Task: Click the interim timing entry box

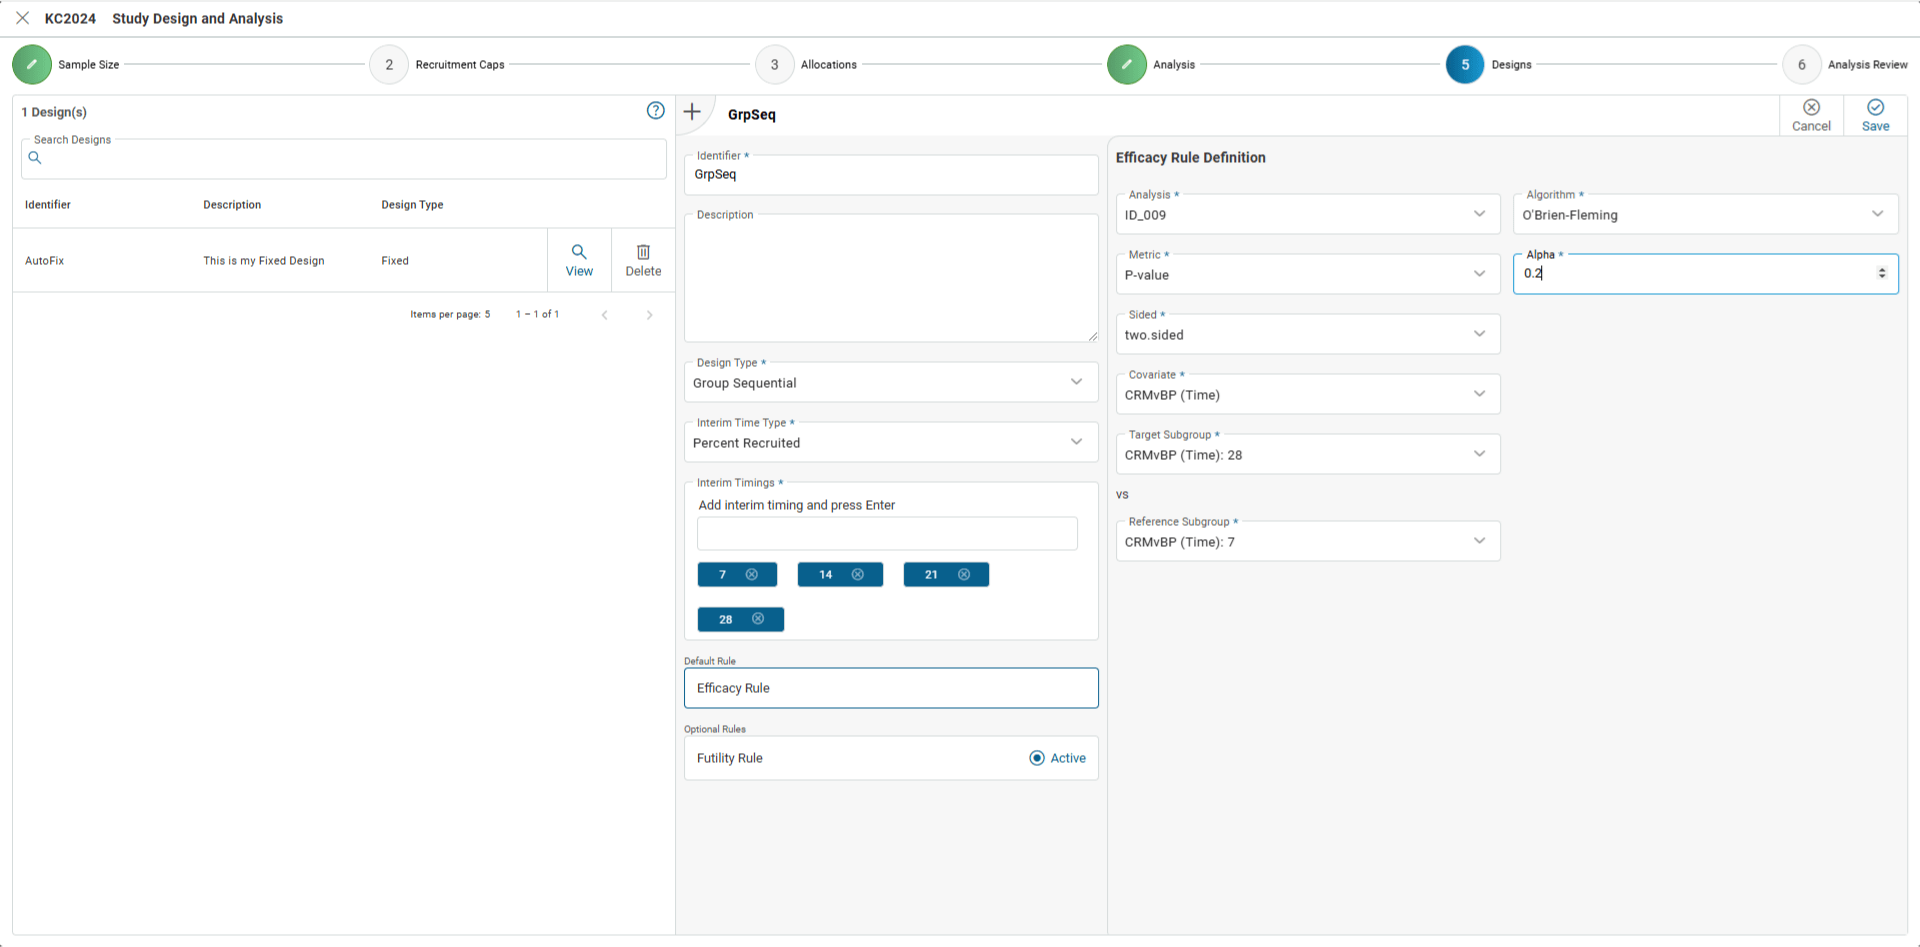Action: pos(887,533)
